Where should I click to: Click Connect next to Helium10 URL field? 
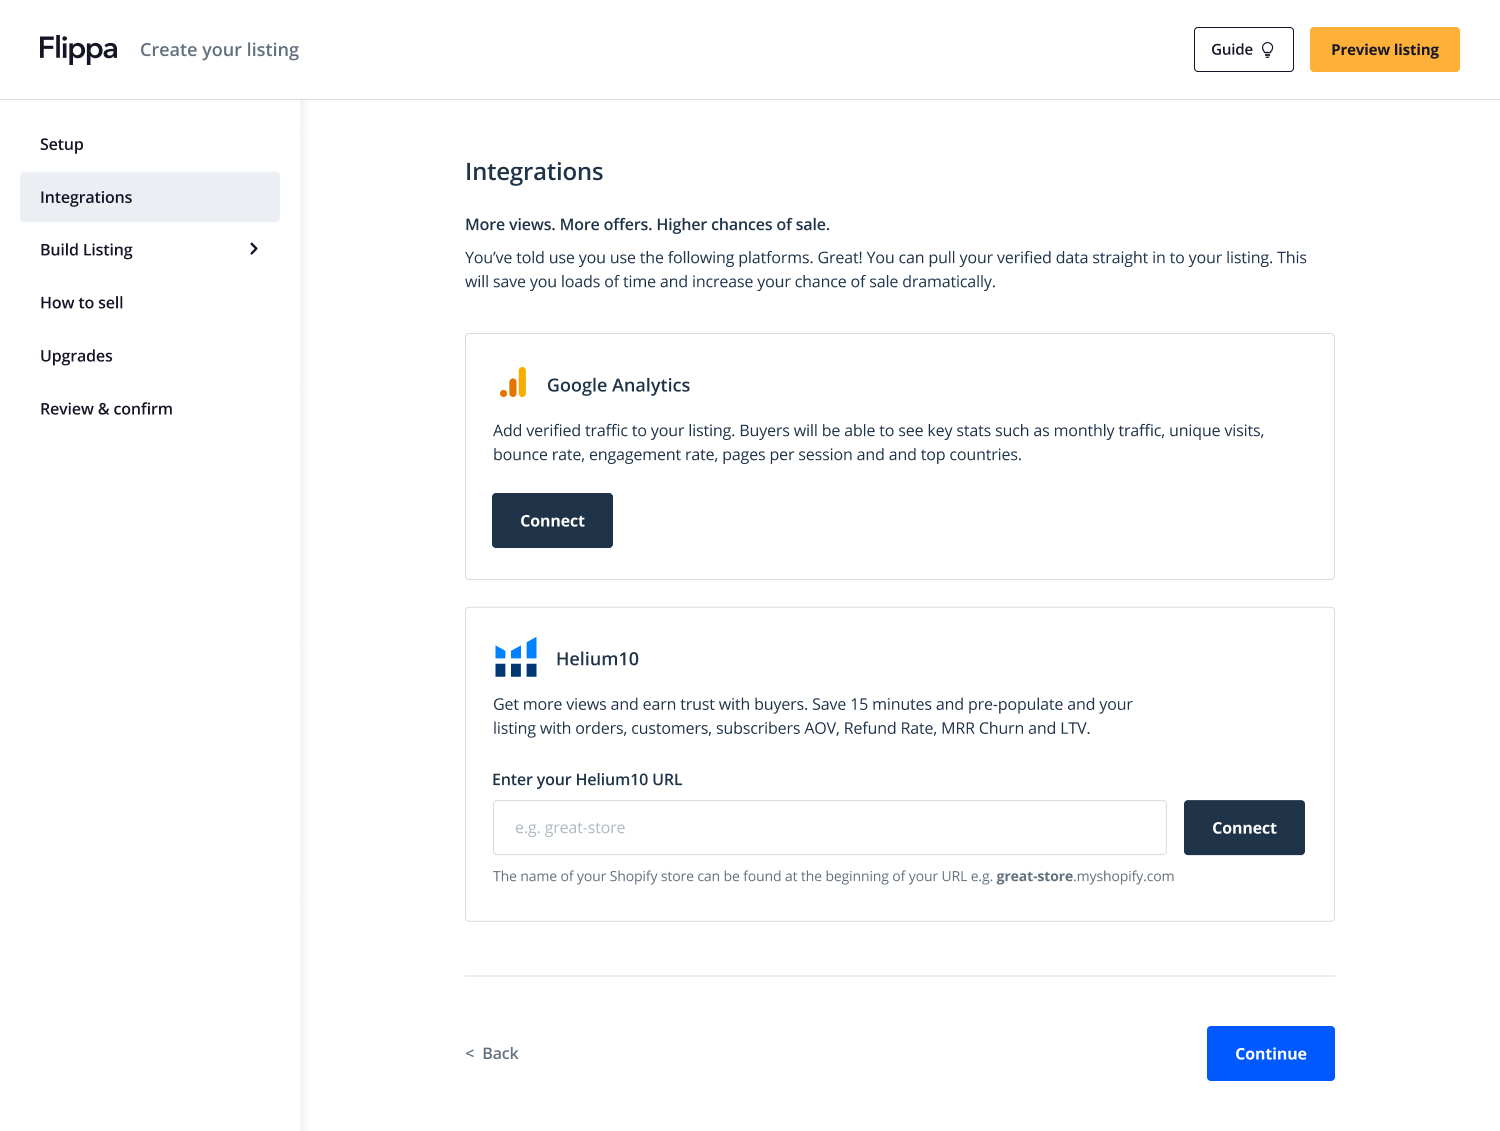(x=1244, y=828)
